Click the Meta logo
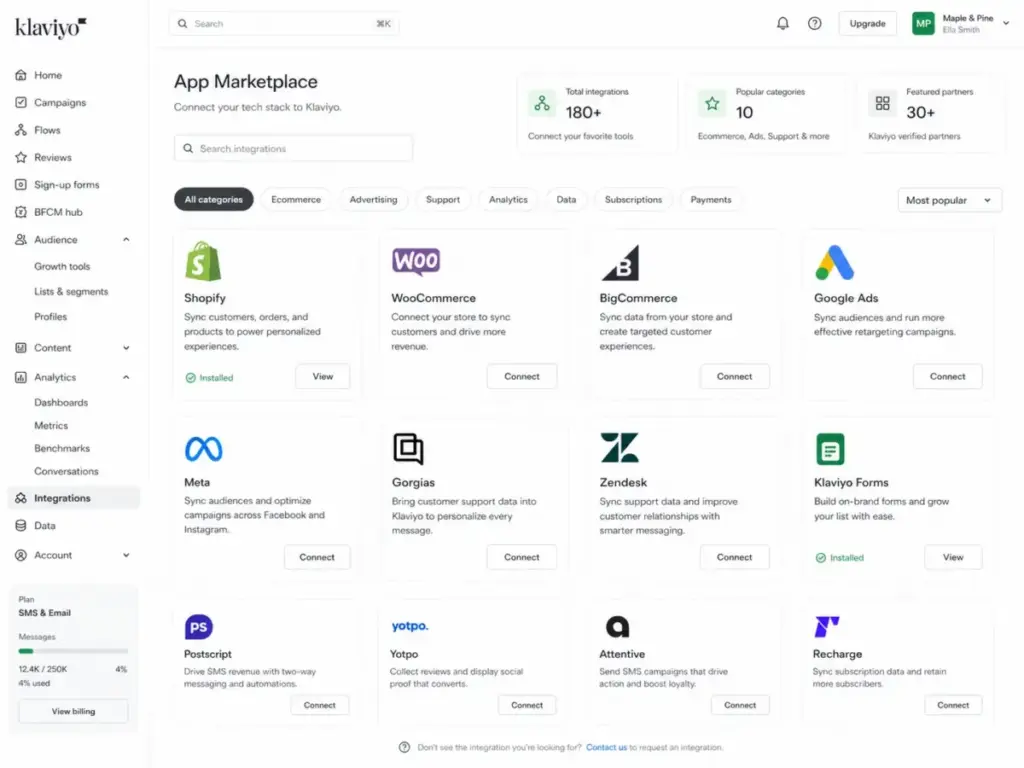1024x768 pixels. 204,449
